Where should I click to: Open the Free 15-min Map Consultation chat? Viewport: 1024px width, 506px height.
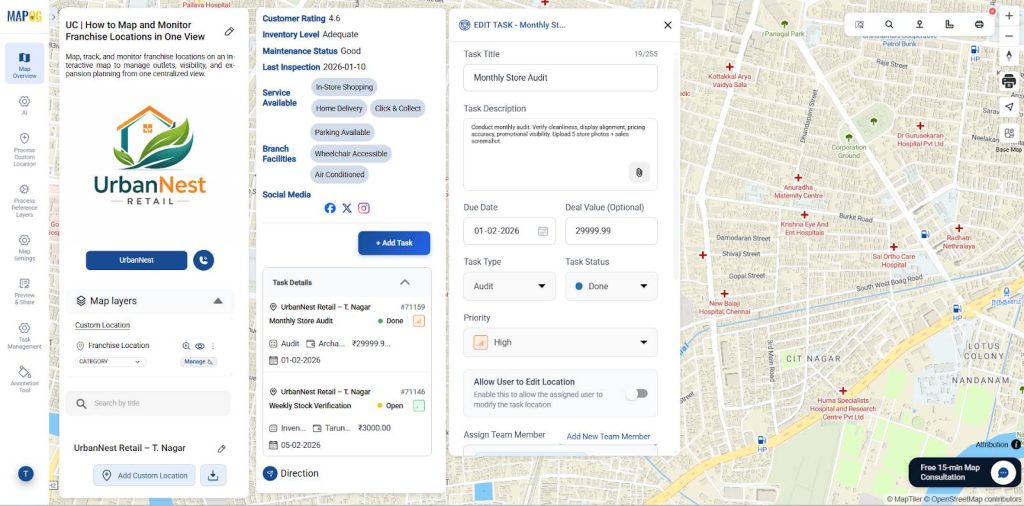[963, 472]
